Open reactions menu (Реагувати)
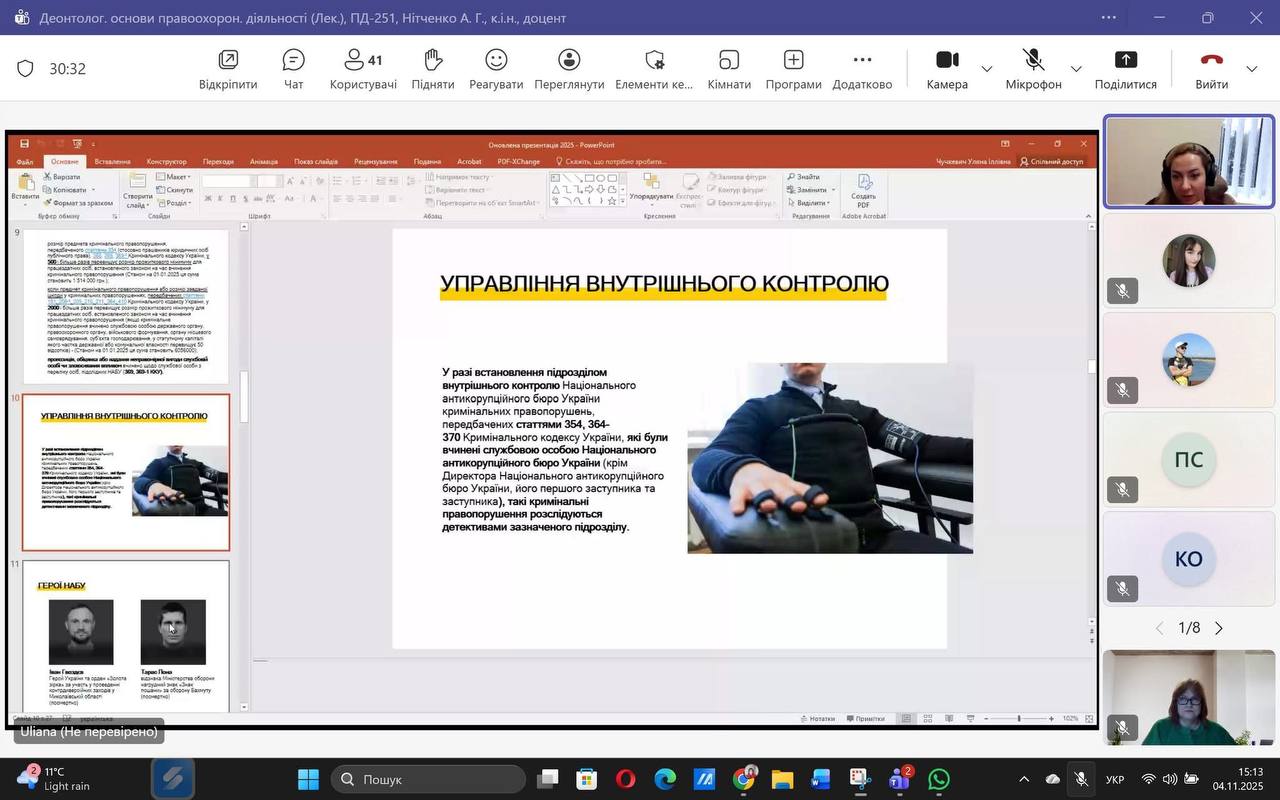 click(496, 69)
